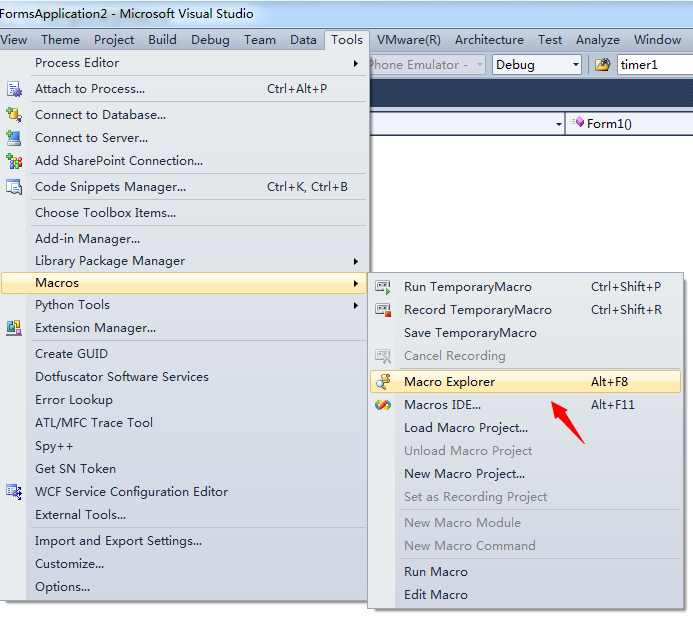Open the Build menu
The image size is (693, 629).
[x=163, y=40]
